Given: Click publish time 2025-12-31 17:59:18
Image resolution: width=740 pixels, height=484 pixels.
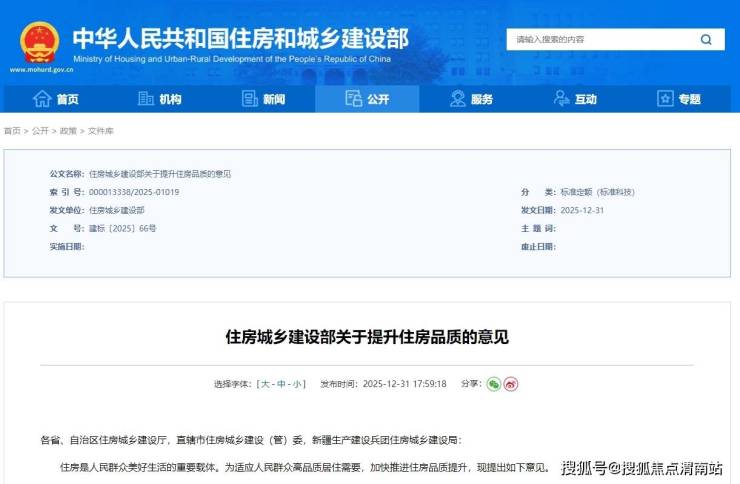Looking at the screenshot, I should pyautogui.click(x=404, y=384).
